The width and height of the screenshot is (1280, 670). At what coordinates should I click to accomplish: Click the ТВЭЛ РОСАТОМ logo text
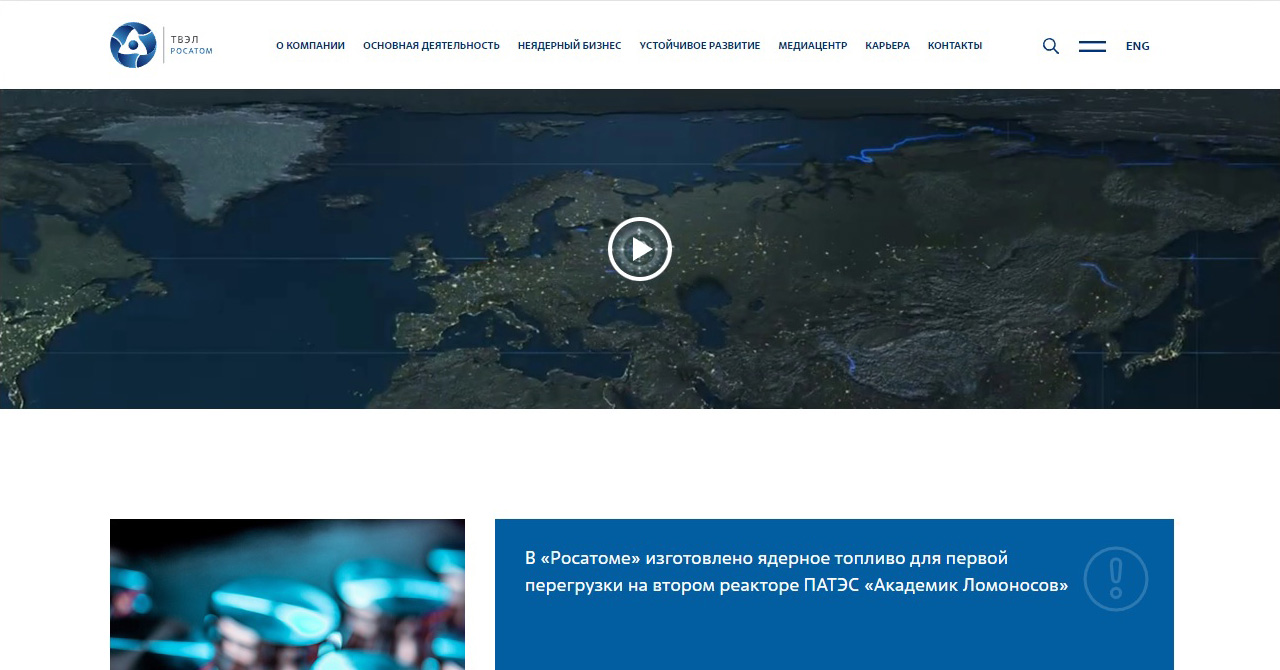[191, 45]
